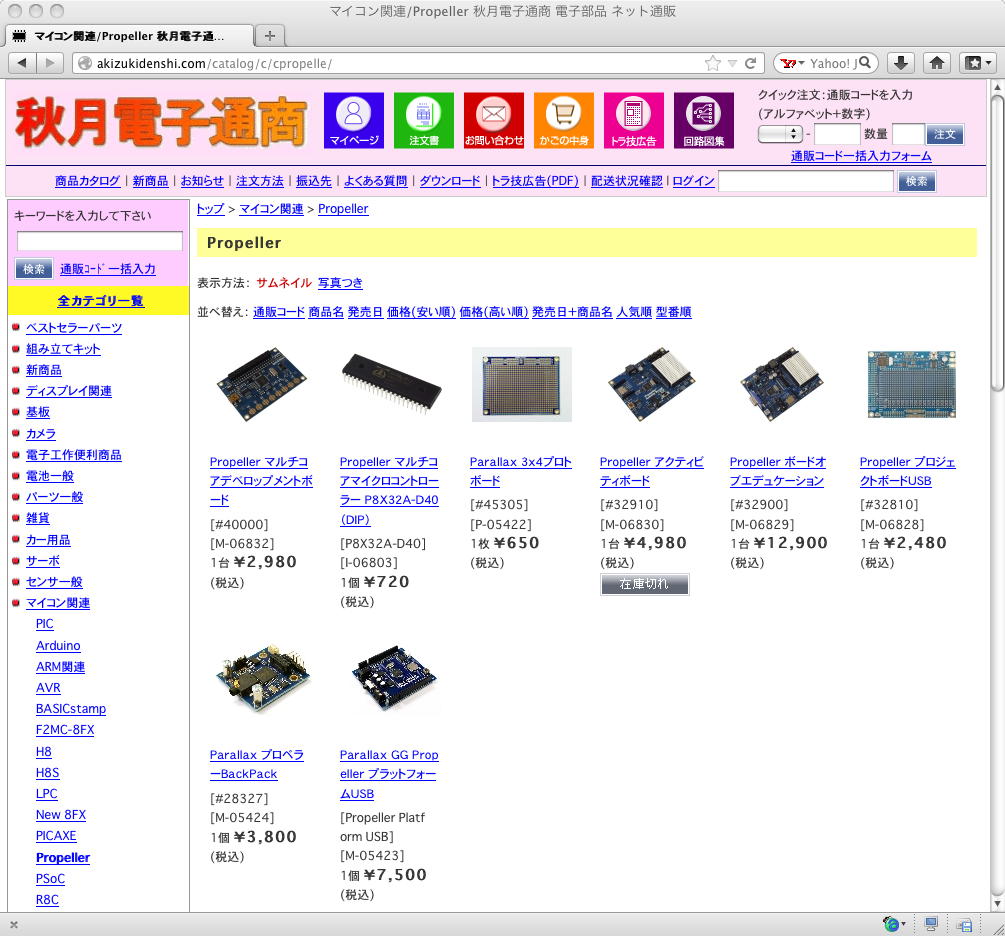1005x936 pixels.
Task: Open お知らせ in navigation bar
Action: click(x=202, y=181)
